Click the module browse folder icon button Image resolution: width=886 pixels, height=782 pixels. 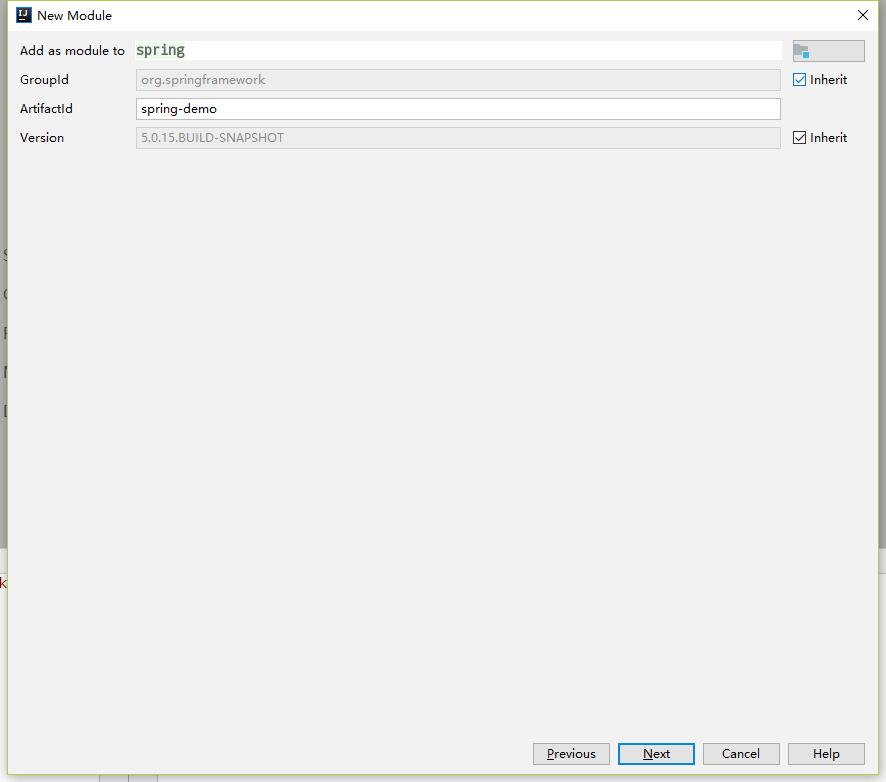click(x=828, y=51)
